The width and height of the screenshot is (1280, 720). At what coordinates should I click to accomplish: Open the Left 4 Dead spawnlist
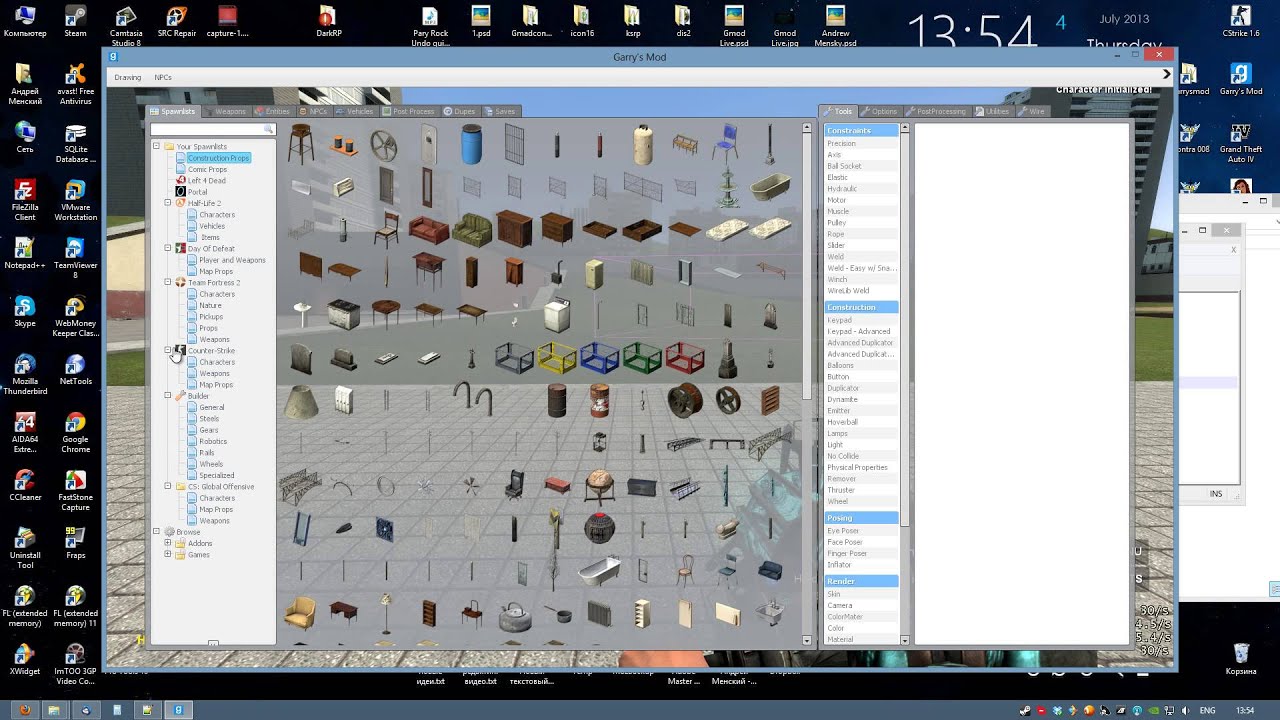(206, 181)
